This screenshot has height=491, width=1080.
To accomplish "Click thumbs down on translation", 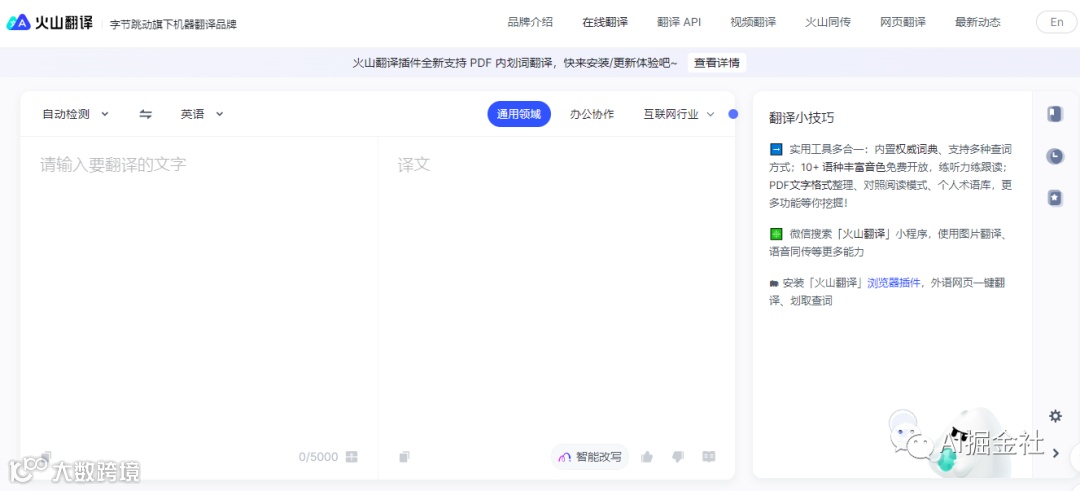I will coord(678,457).
